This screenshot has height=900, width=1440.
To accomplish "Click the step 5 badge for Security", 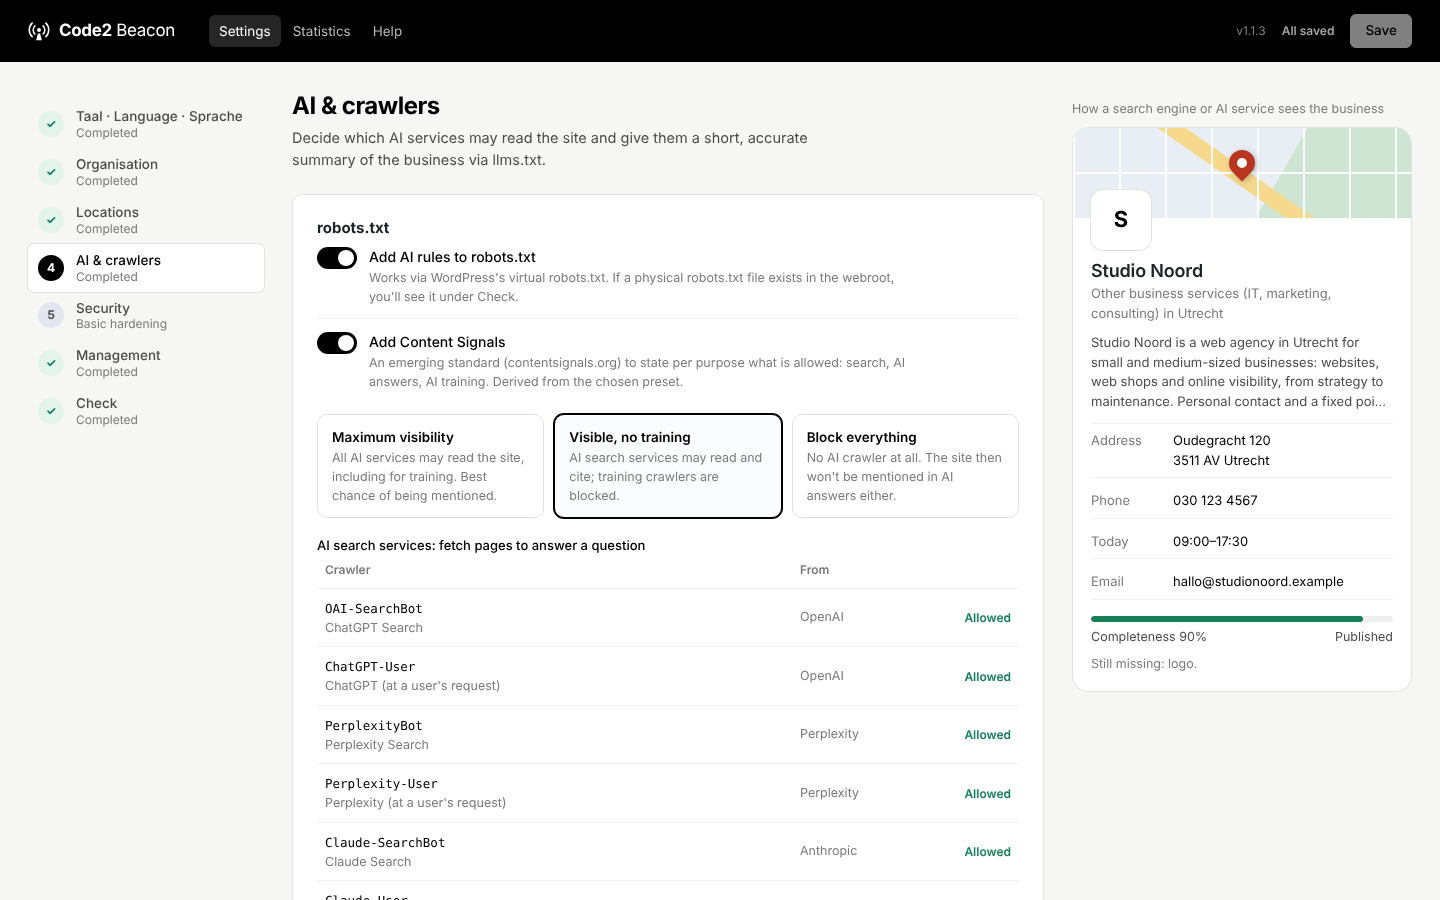I will 51,315.
